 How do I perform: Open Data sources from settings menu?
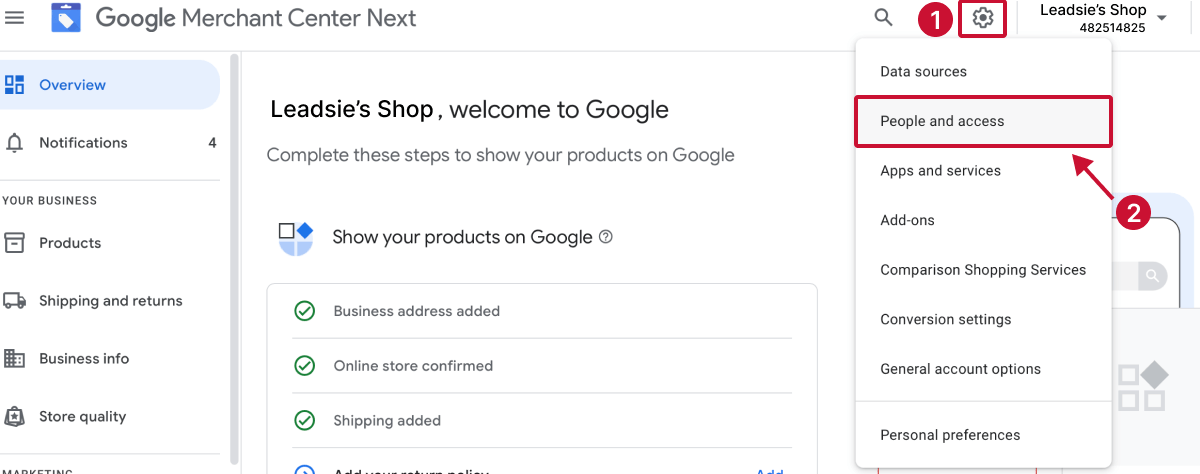[923, 72]
